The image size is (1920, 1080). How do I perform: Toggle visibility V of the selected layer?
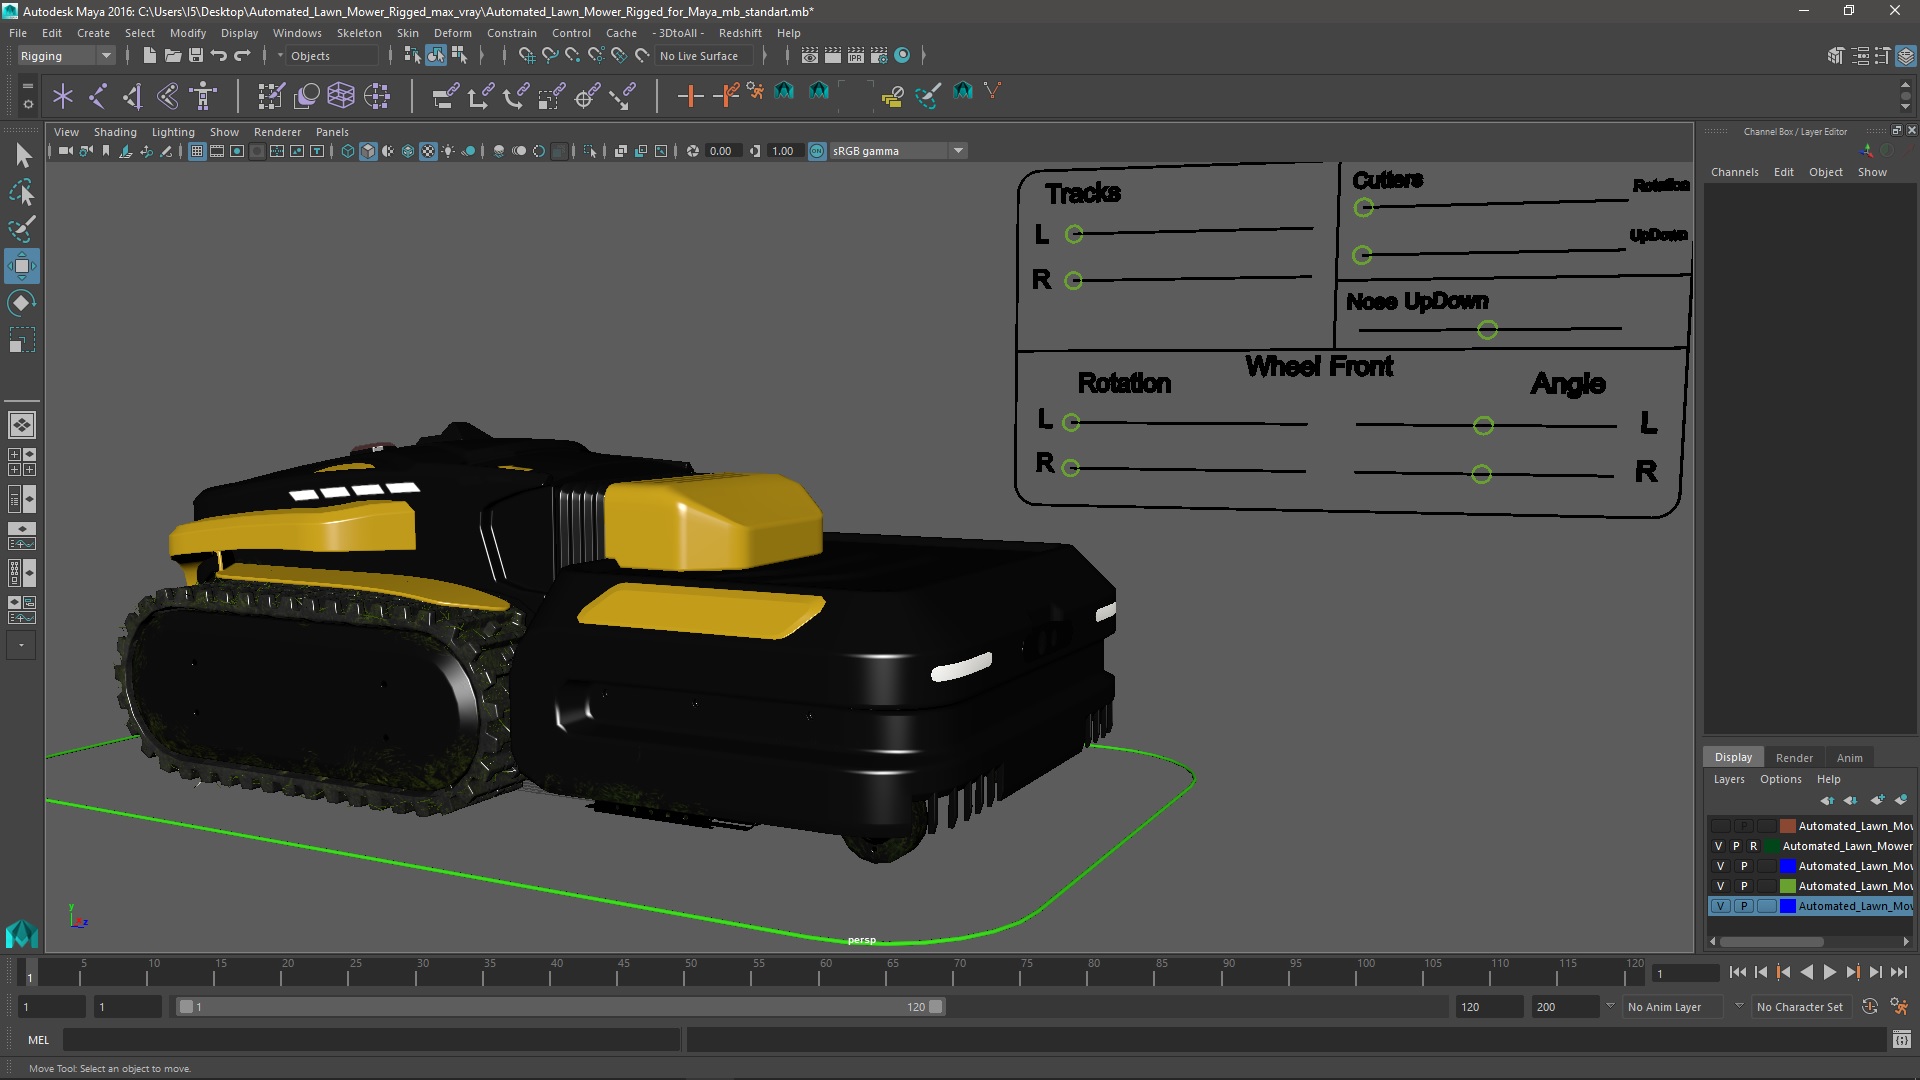click(x=1721, y=906)
